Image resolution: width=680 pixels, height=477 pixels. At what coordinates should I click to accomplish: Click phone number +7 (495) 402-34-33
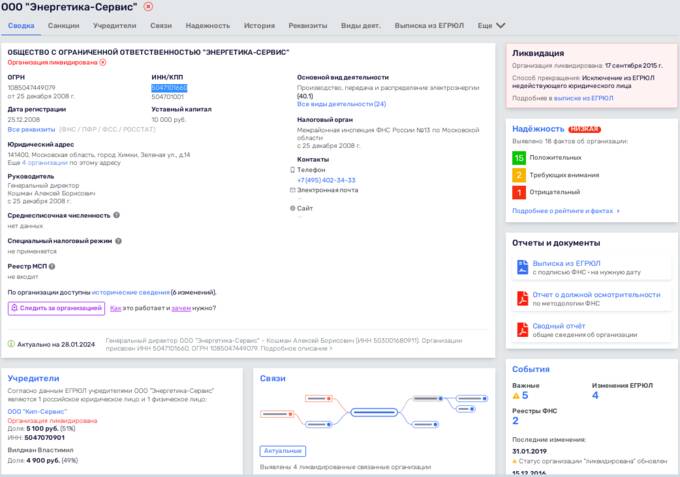tap(326, 180)
